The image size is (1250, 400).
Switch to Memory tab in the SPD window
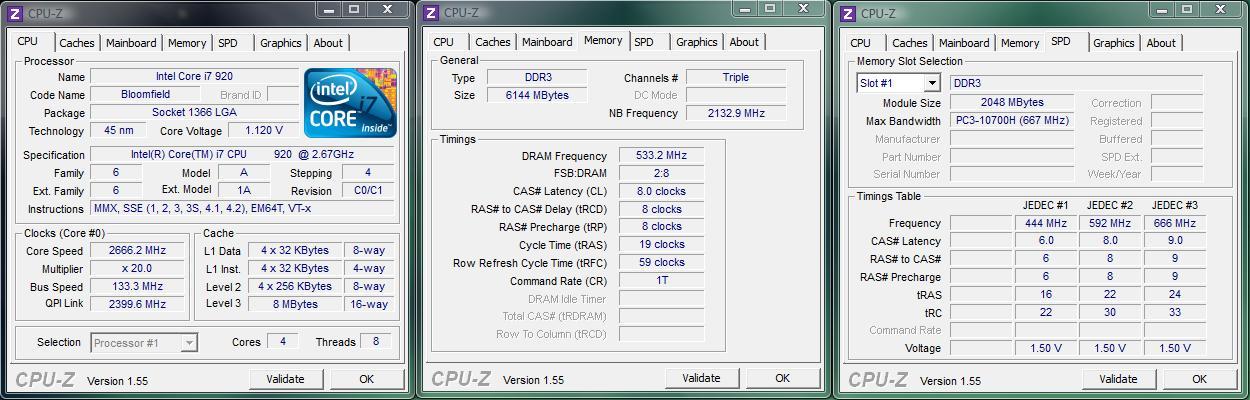(x=1020, y=43)
